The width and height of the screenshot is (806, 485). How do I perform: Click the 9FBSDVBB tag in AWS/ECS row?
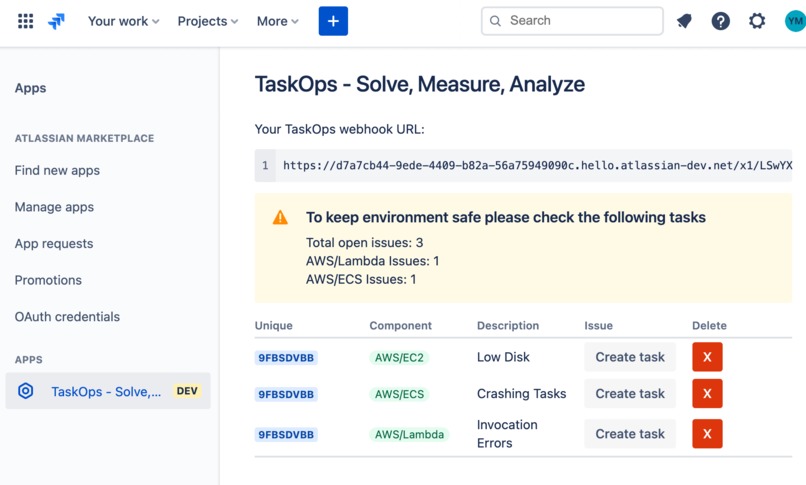[286, 394]
